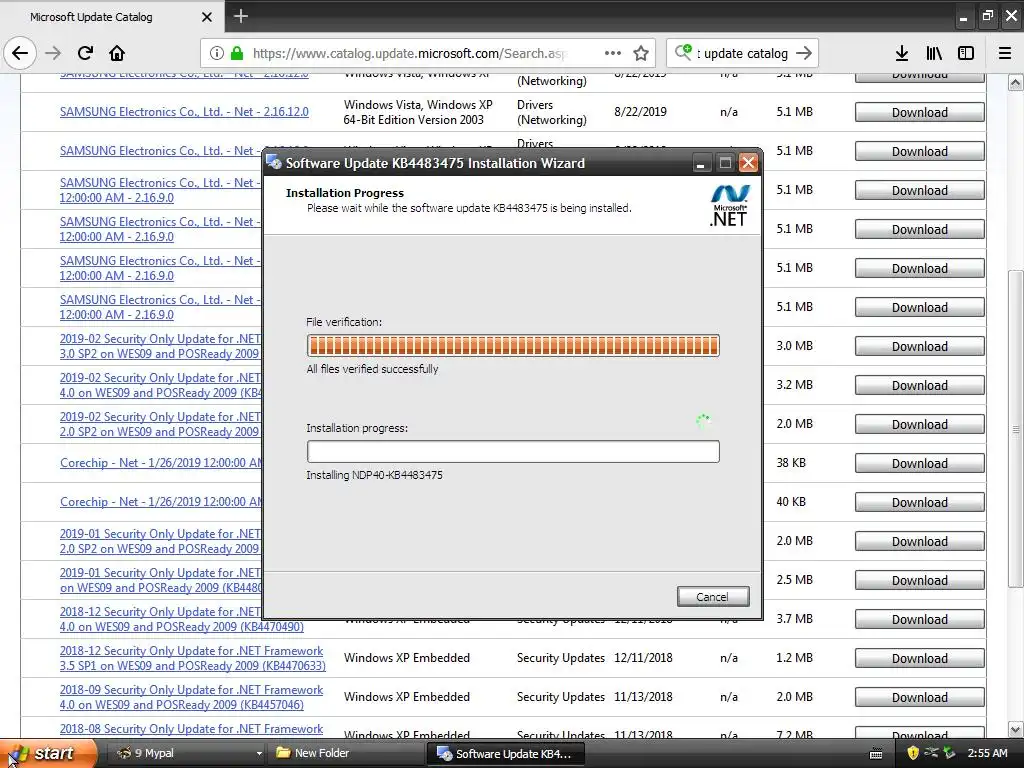Toggle the sidebar icon in toolbar

point(966,53)
